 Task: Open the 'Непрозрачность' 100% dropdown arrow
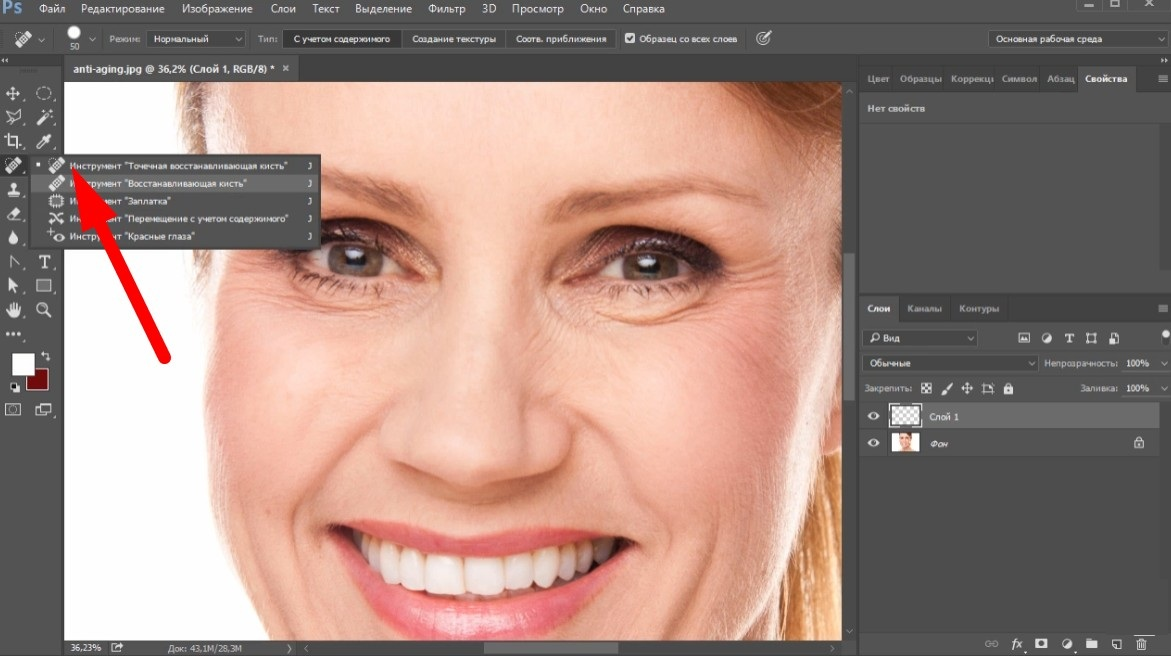tap(1163, 363)
